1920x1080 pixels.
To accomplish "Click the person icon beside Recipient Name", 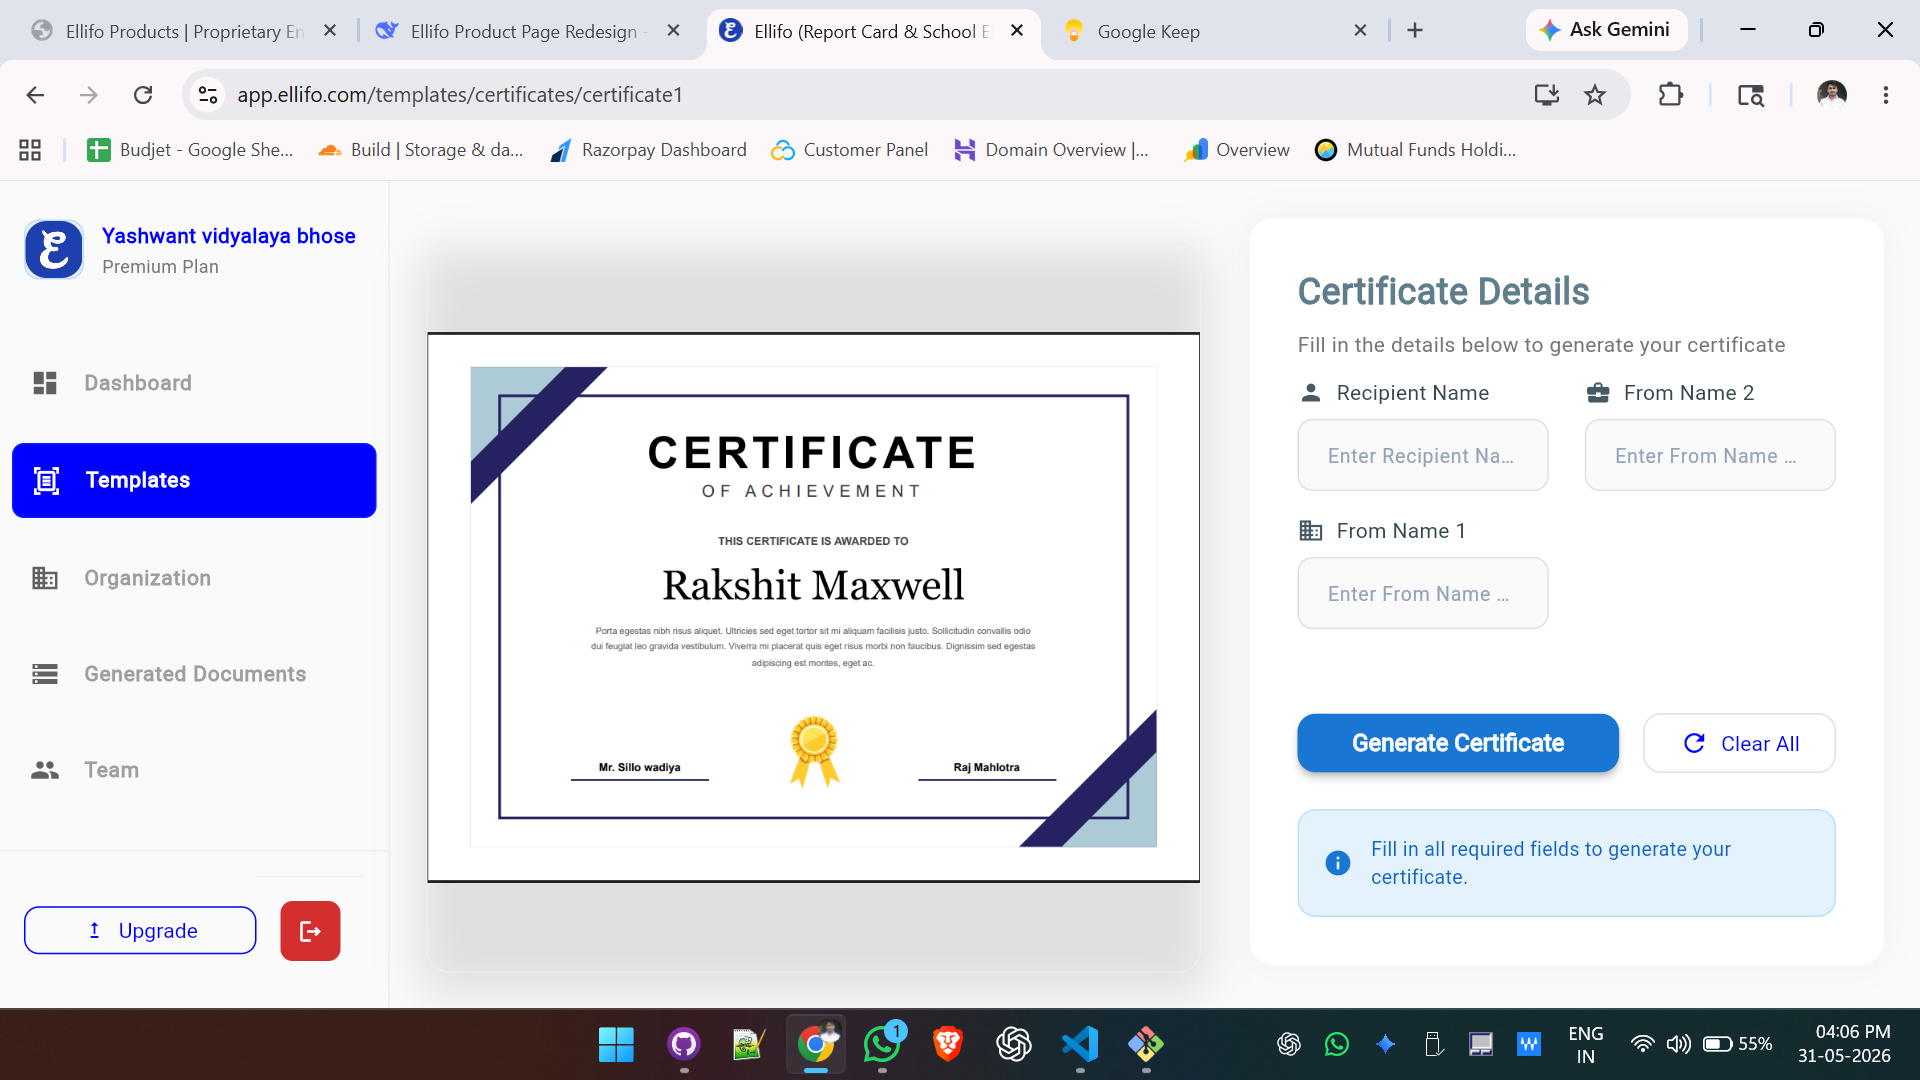I will 1310,393.
